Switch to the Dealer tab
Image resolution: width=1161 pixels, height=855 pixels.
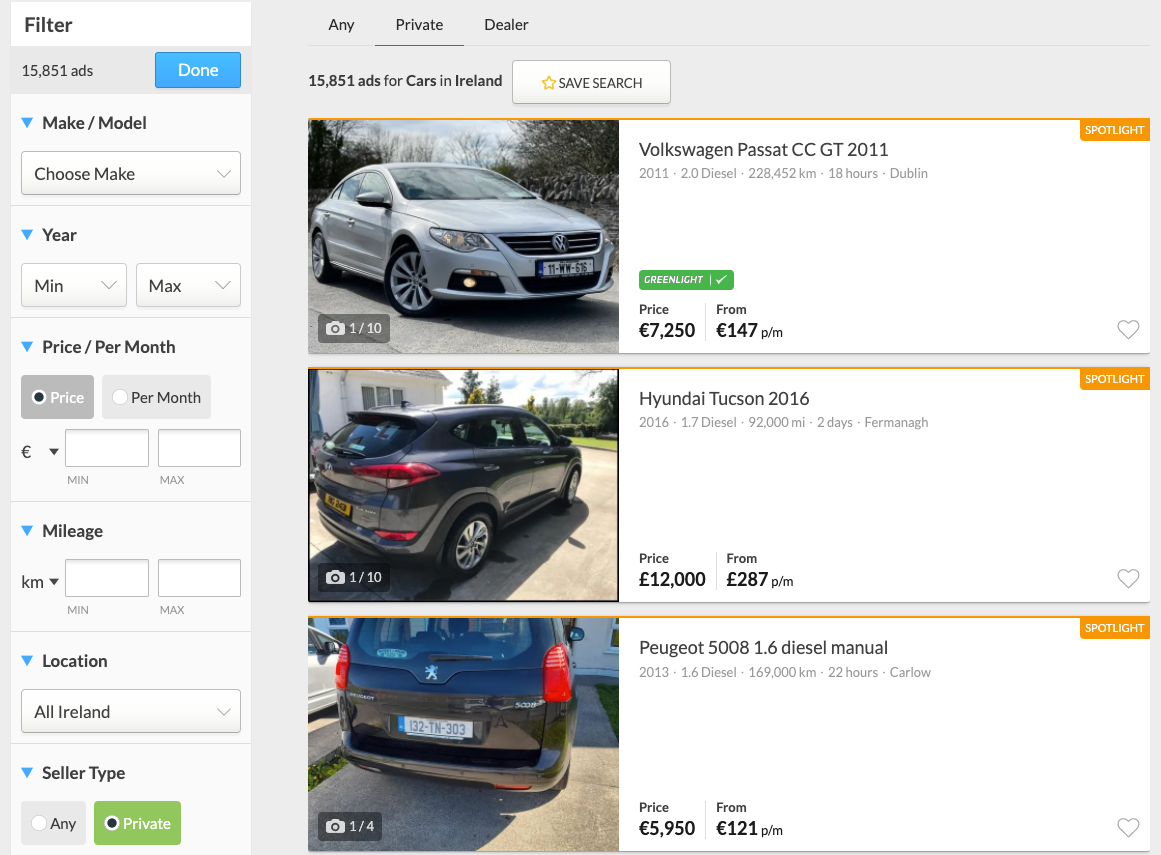click(x=506, y=24)
